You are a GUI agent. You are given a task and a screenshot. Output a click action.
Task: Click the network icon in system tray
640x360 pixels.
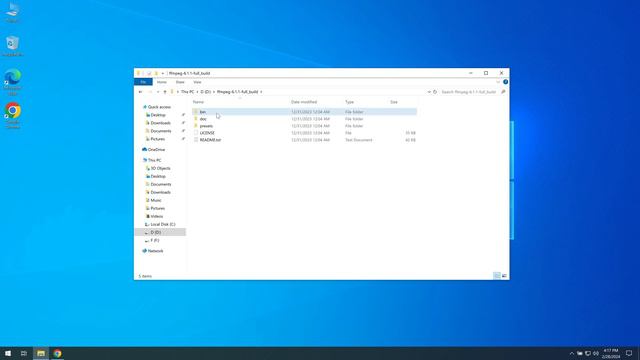click(x=588, y=353)
